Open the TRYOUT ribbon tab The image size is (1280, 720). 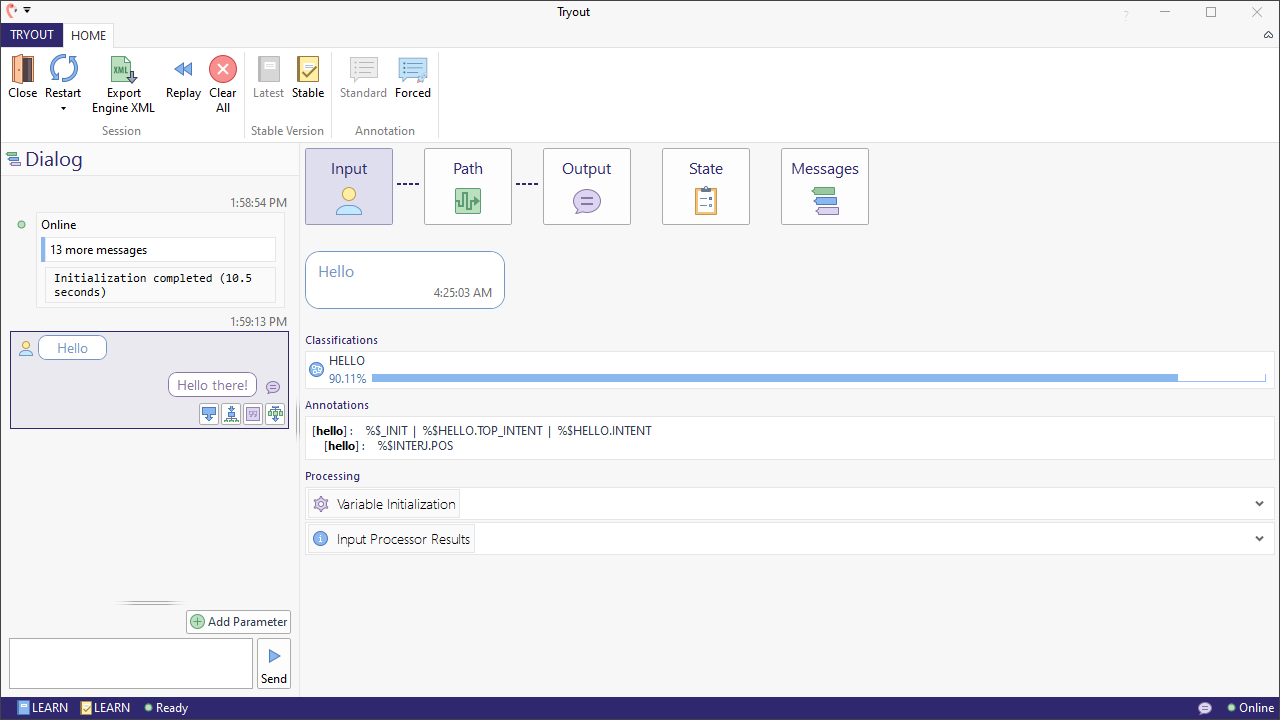(x=32, y=35)
